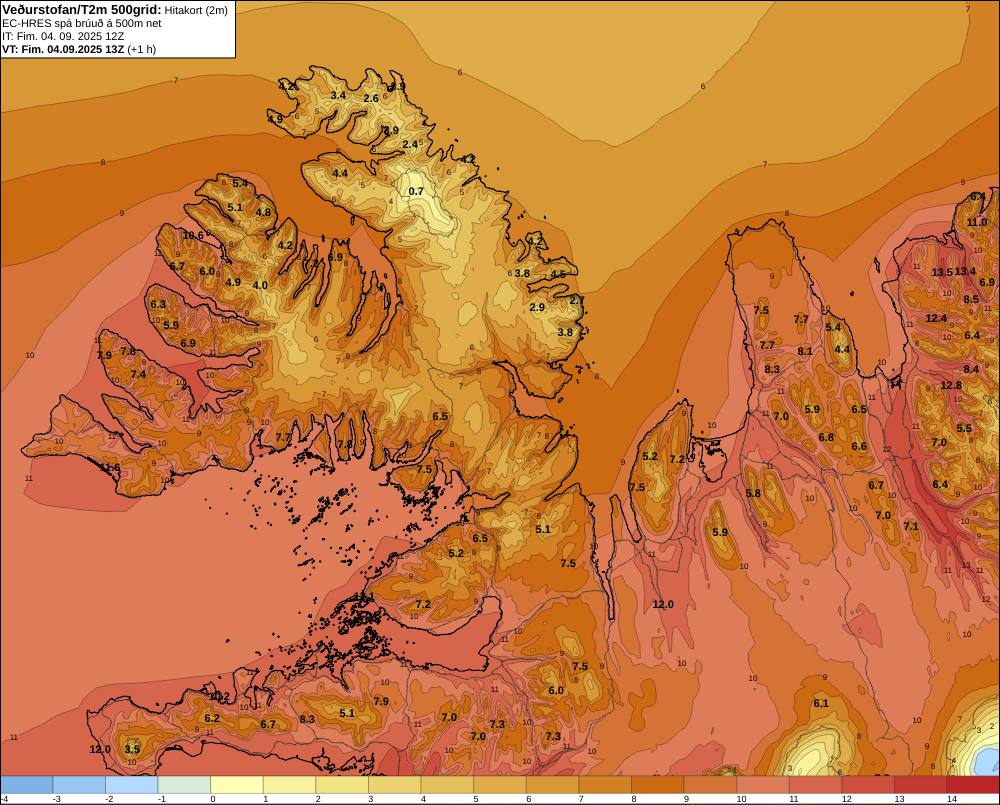Click the temperature value '13.5'
Image resolution: width=1000 pixels, height=805 pixels.
pyautogui.click(x=942, y=272)
